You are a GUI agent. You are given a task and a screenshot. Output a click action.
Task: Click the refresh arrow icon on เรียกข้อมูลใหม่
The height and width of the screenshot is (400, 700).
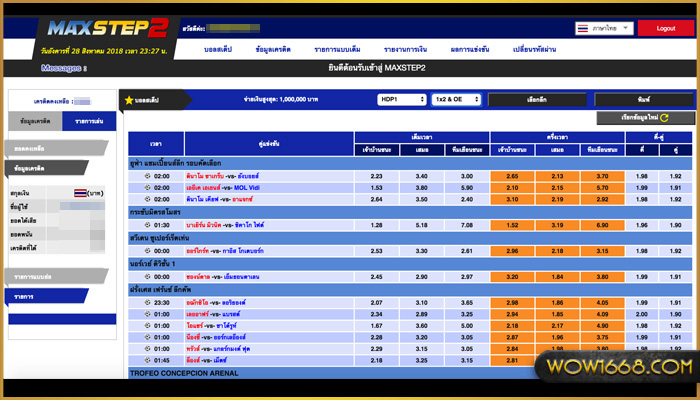coord(662,118)
